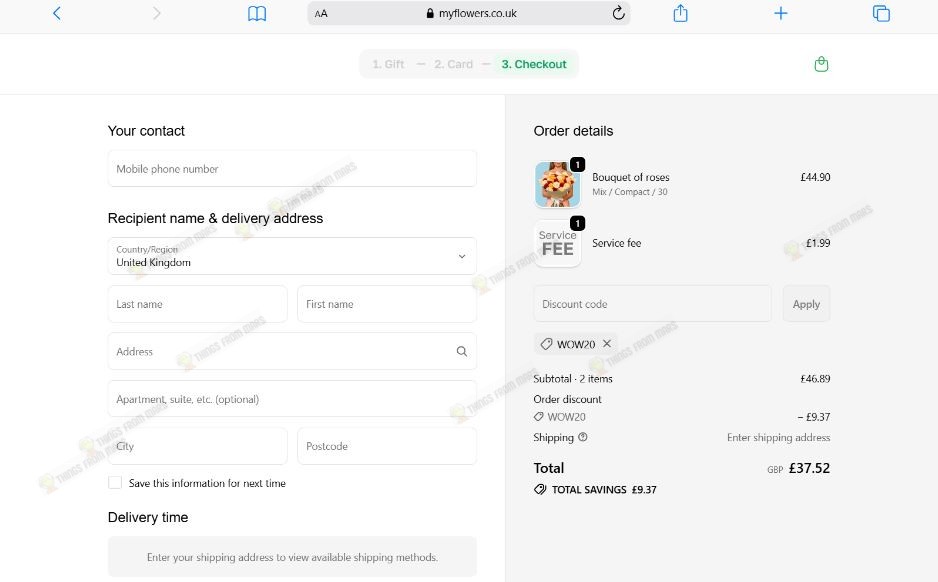Click the Postcode input field

387,446
